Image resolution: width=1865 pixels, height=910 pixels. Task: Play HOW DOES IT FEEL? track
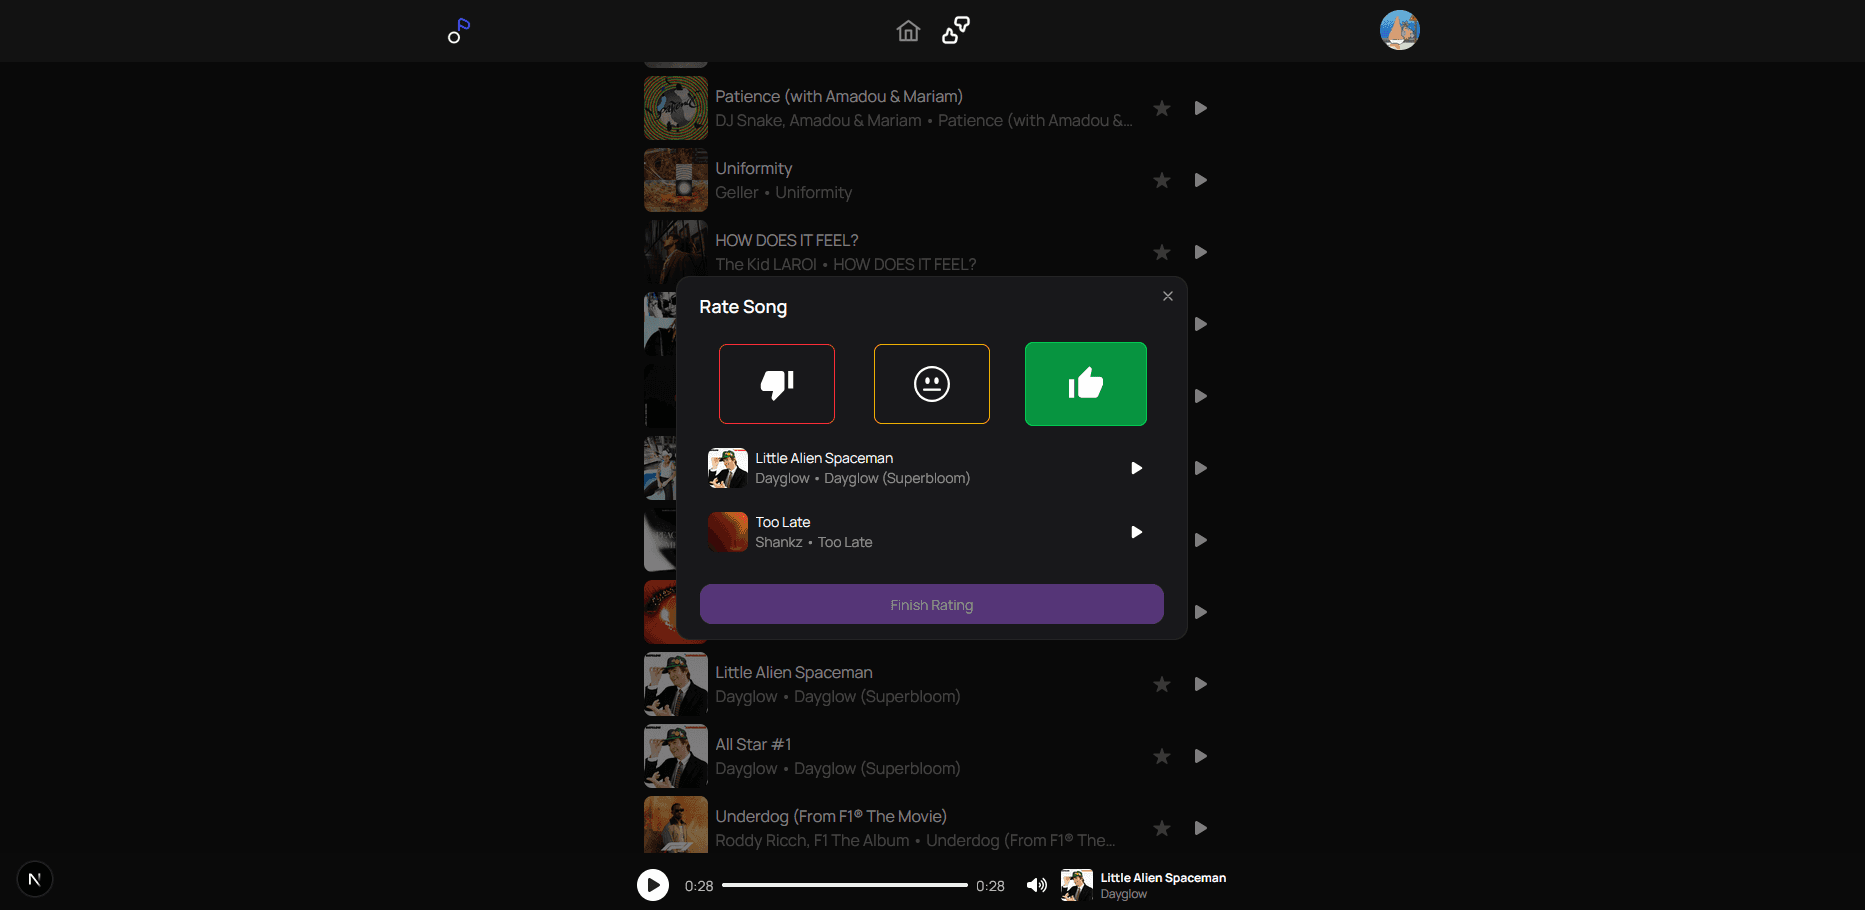click(x=1201, y=252)
